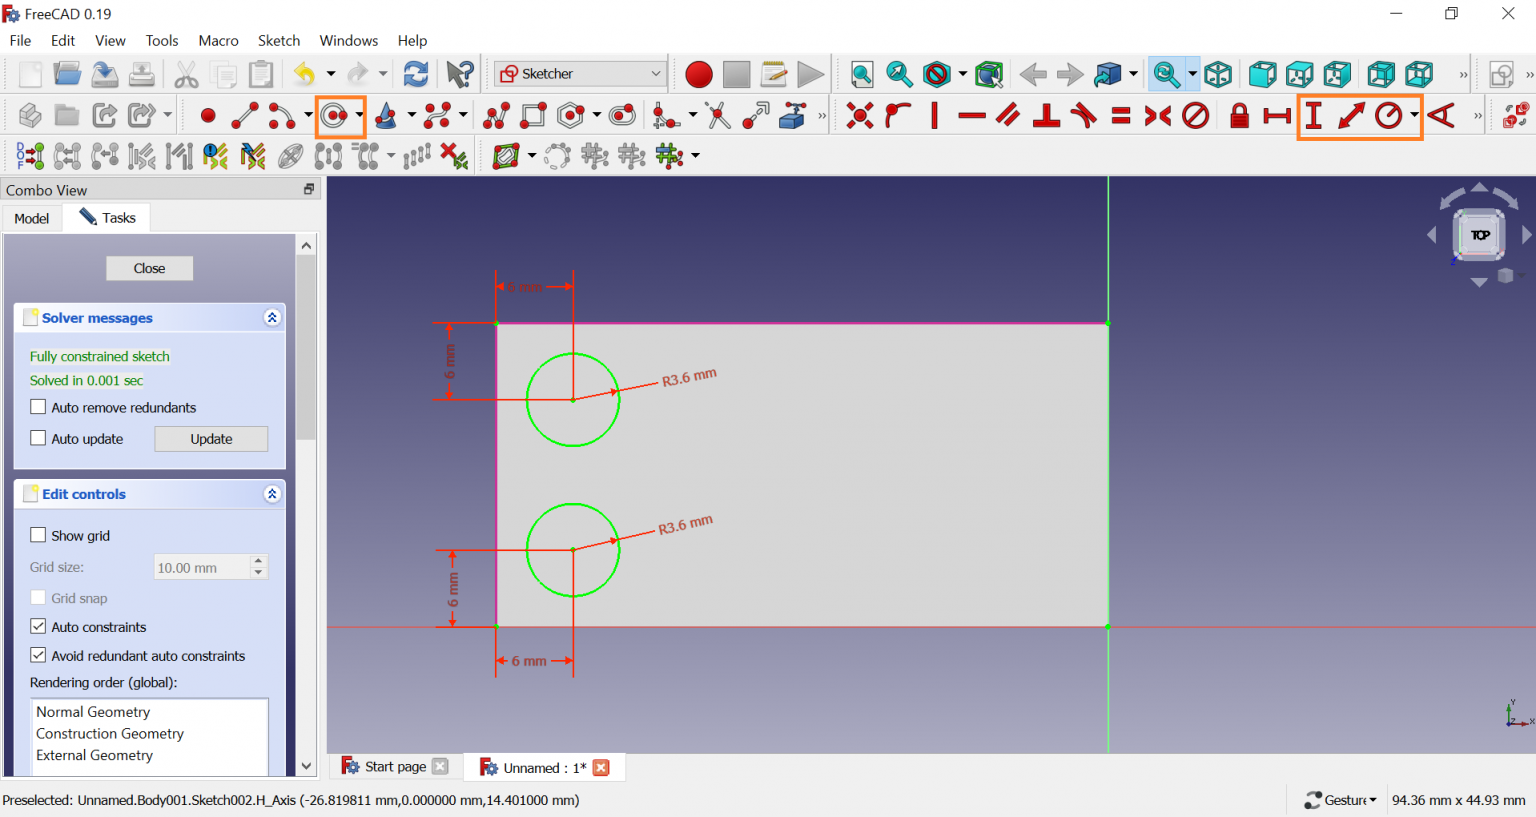The image size is (1536, 817).
Task: Open the Sketcher workbench dropdown
Action: pyautogui.click(x=580, y=74)
